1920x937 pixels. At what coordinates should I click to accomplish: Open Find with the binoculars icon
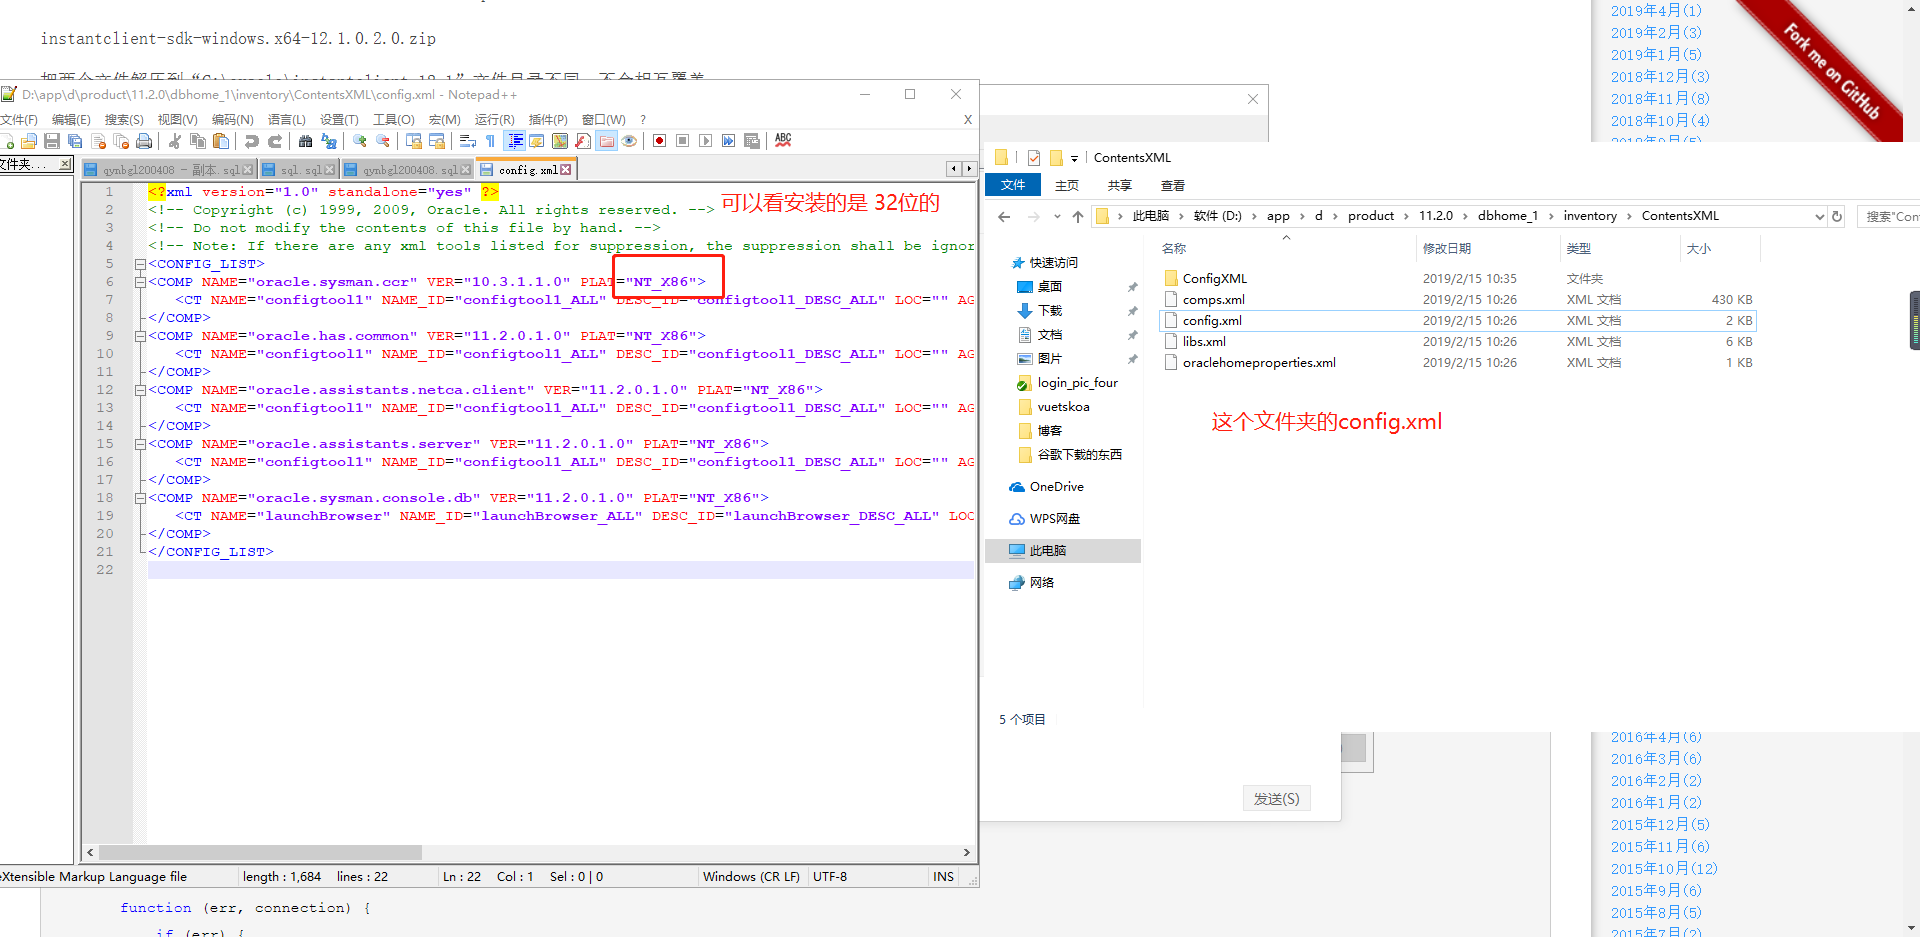[306, 141]
